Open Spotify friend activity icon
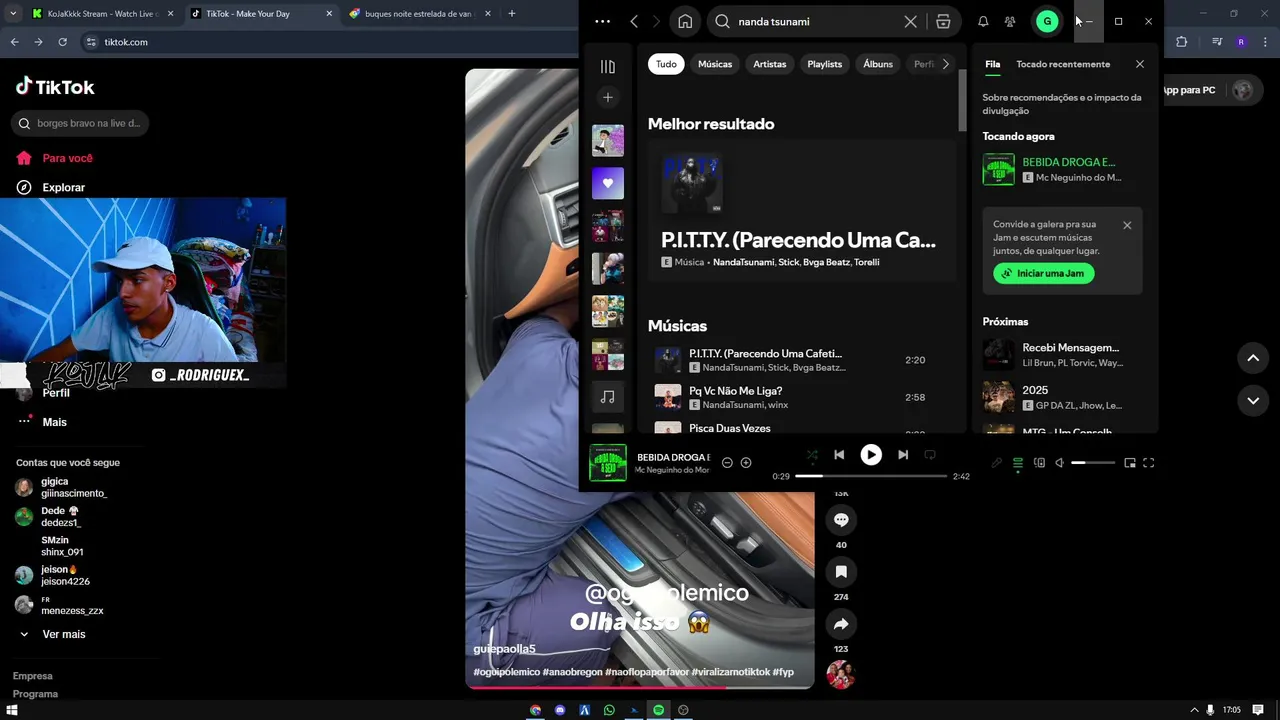Viewport: 1280px width, 720px height. point(1010,21)
